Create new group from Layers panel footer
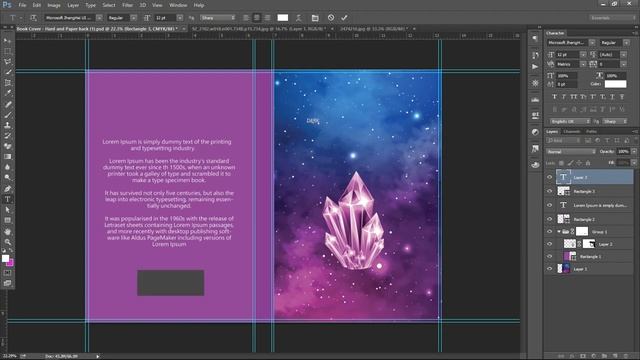Screen dimensions: 640x360 tap(604, 356)
